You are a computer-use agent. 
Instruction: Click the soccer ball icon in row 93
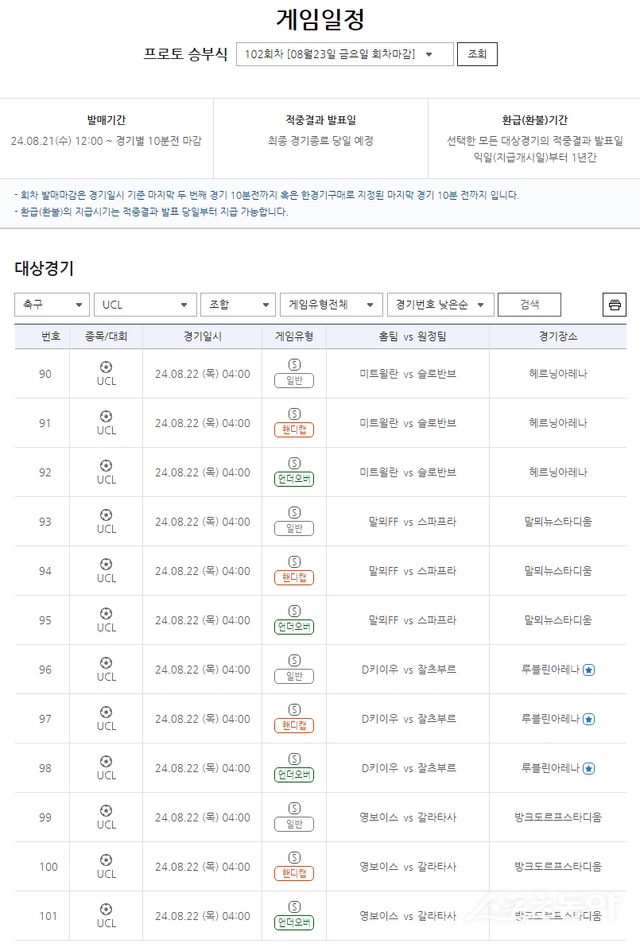106,515
